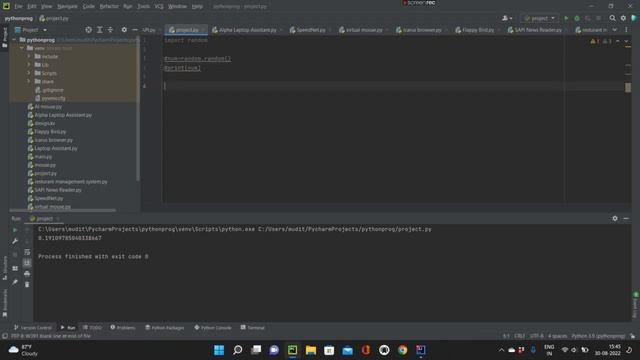The image size is (640, 360).
Task: Open the Navigate menu
Action: click(x=67, y=7)
